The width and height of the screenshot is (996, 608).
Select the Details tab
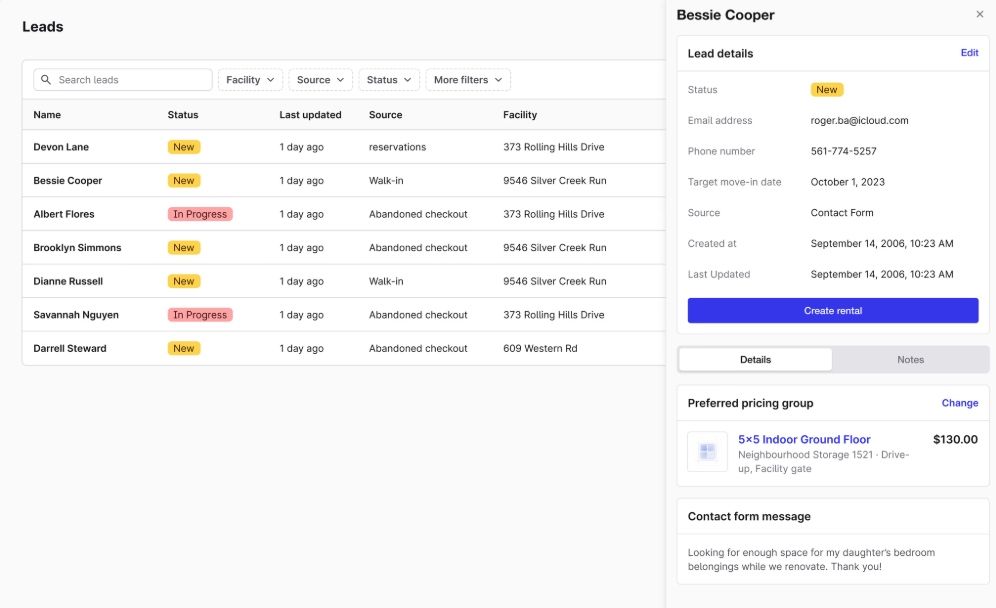(x=755, y=360)
